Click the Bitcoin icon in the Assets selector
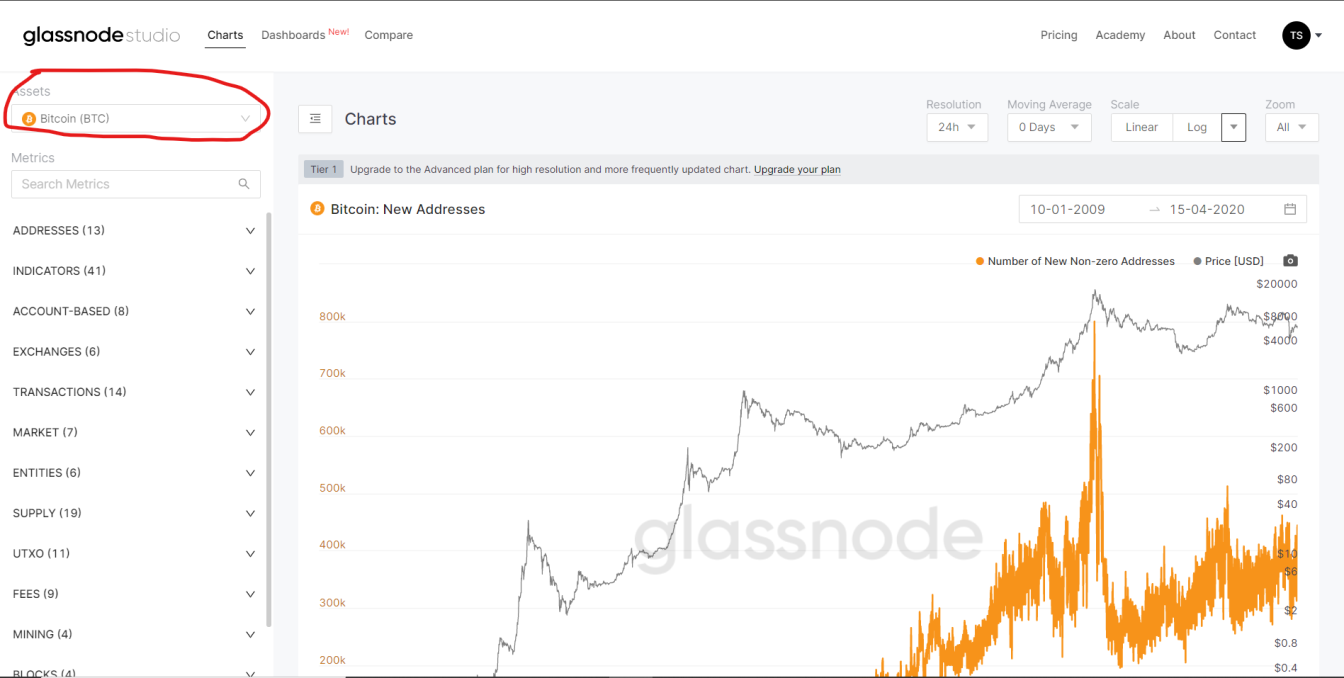Image resolution: width=1344 pixels, height=678 pixels. click(29, 118)
